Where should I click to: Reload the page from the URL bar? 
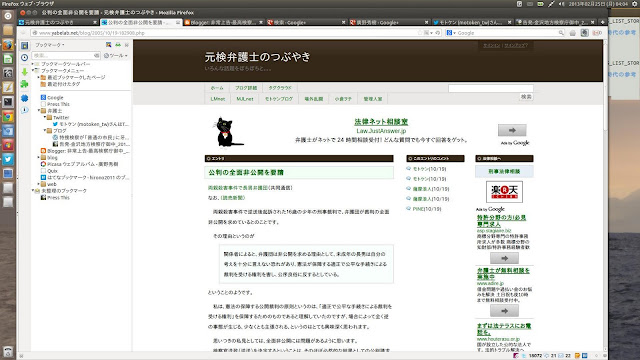point(437,33)
